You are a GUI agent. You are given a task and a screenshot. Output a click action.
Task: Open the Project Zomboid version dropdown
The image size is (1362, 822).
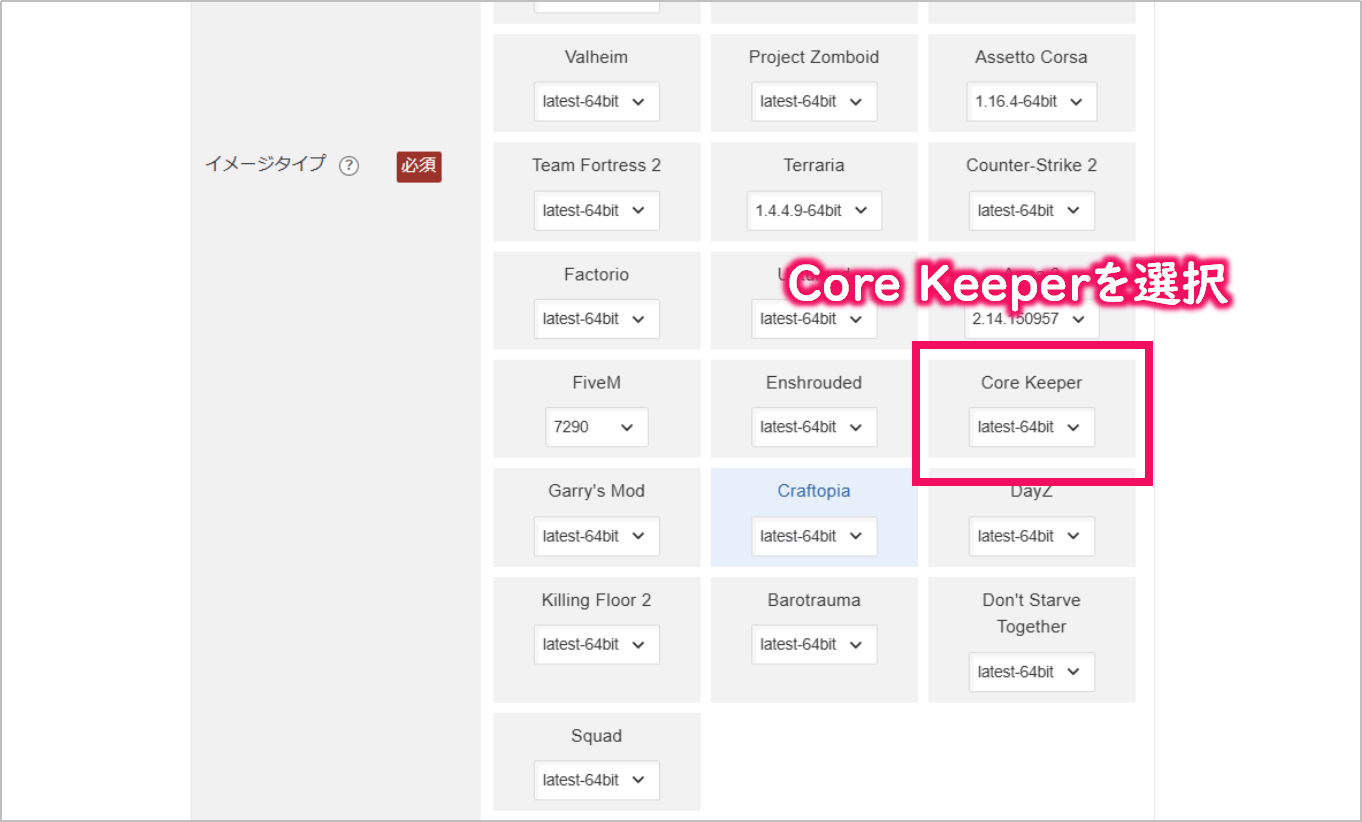coord(814,102)
